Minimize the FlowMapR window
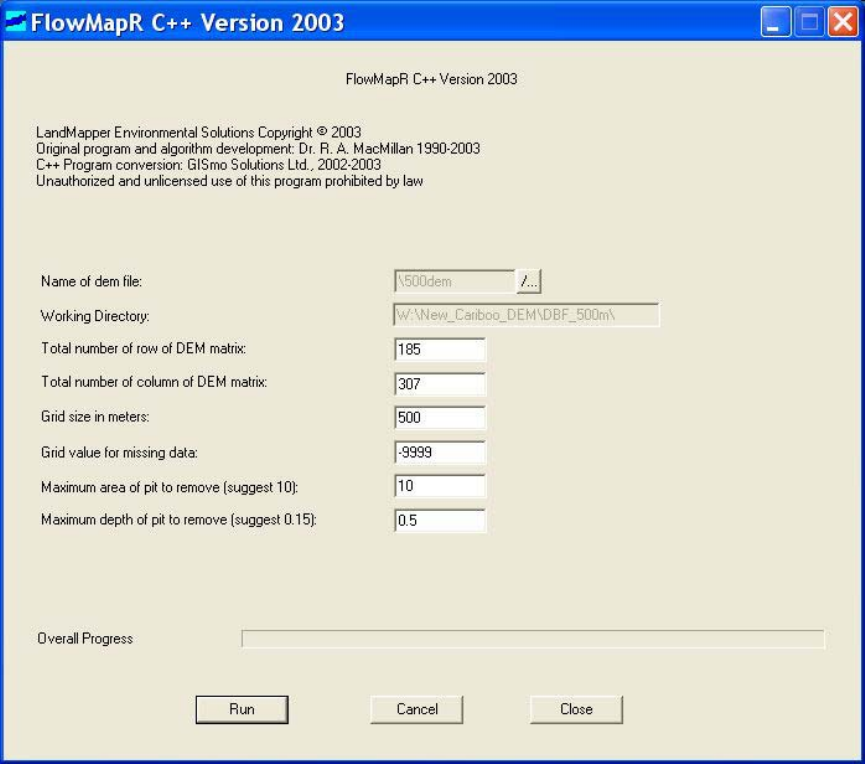Viewport: 865px width, 764px height. pos(776,22)
